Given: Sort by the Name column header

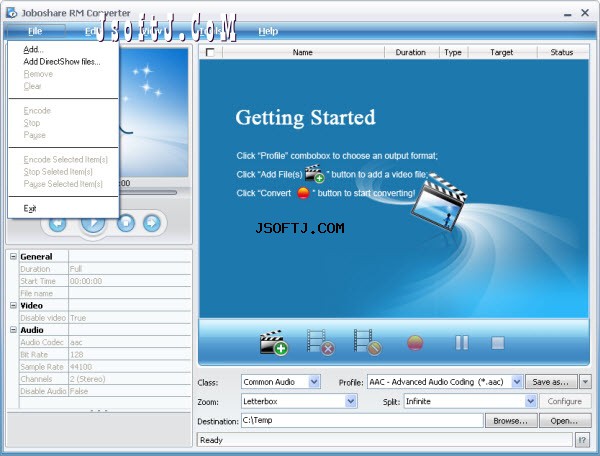Looking at the screenshot, I should (303, 52).
